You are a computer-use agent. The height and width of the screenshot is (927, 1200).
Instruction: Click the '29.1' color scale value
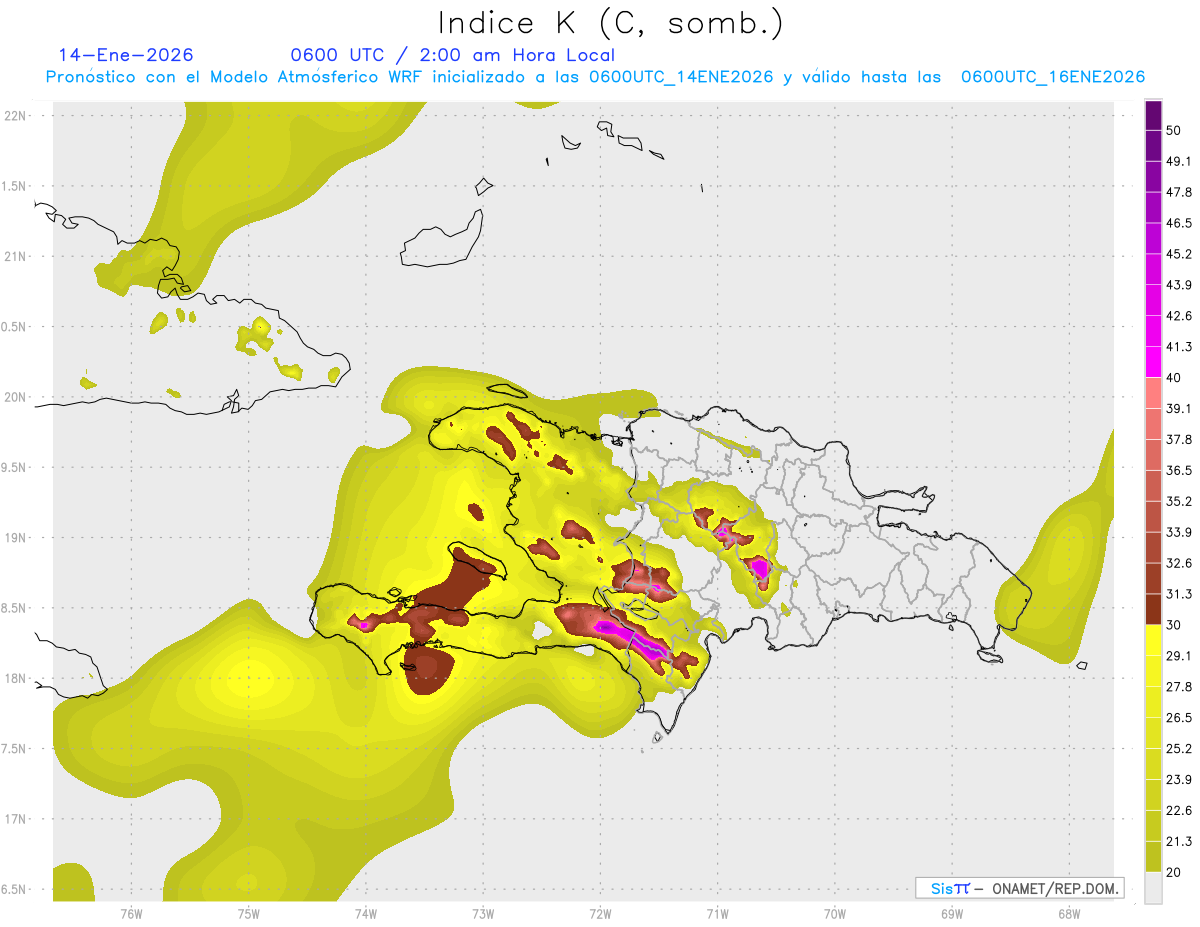click(x=1179, y=656)
